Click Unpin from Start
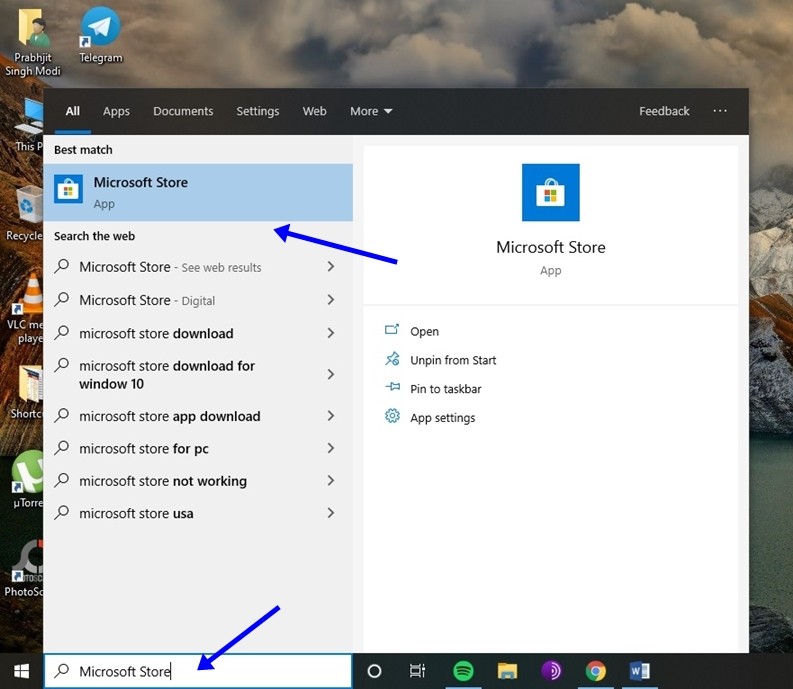Image resolution: width=793 pixels, height=689 pixels. (x=453, y=360)
